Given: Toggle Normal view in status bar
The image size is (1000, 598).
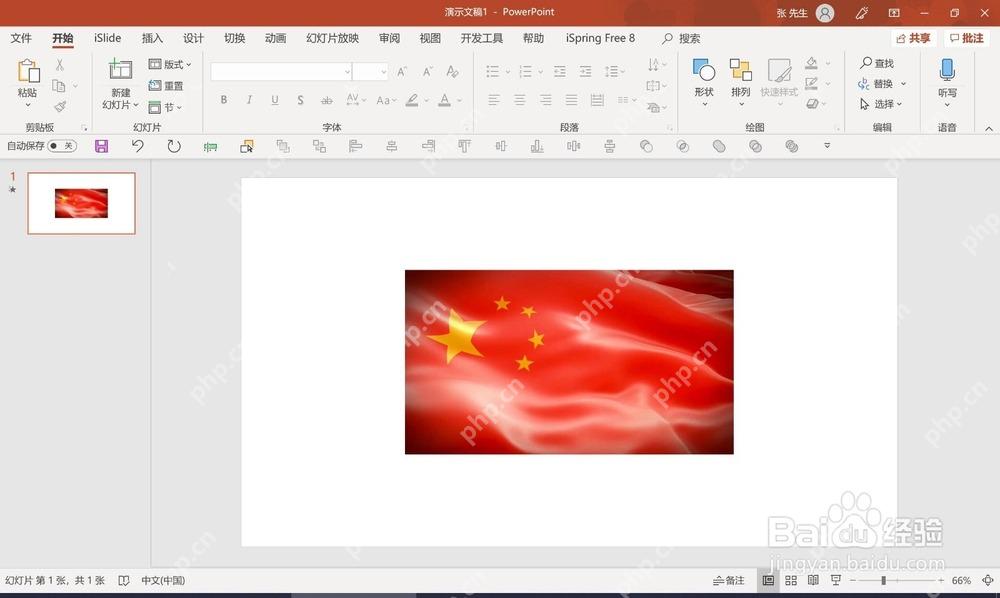Looking at the screenshot, I should [768, 580].
